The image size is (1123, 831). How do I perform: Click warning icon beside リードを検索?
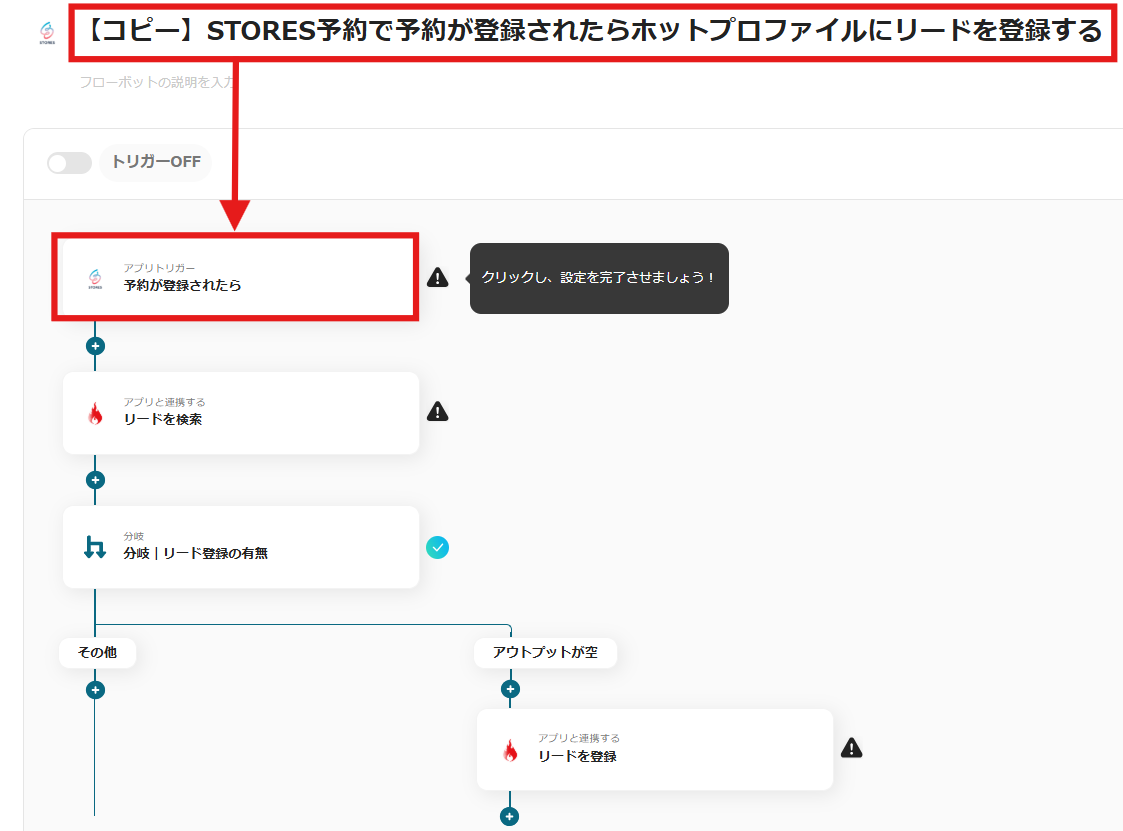point(438,412)
